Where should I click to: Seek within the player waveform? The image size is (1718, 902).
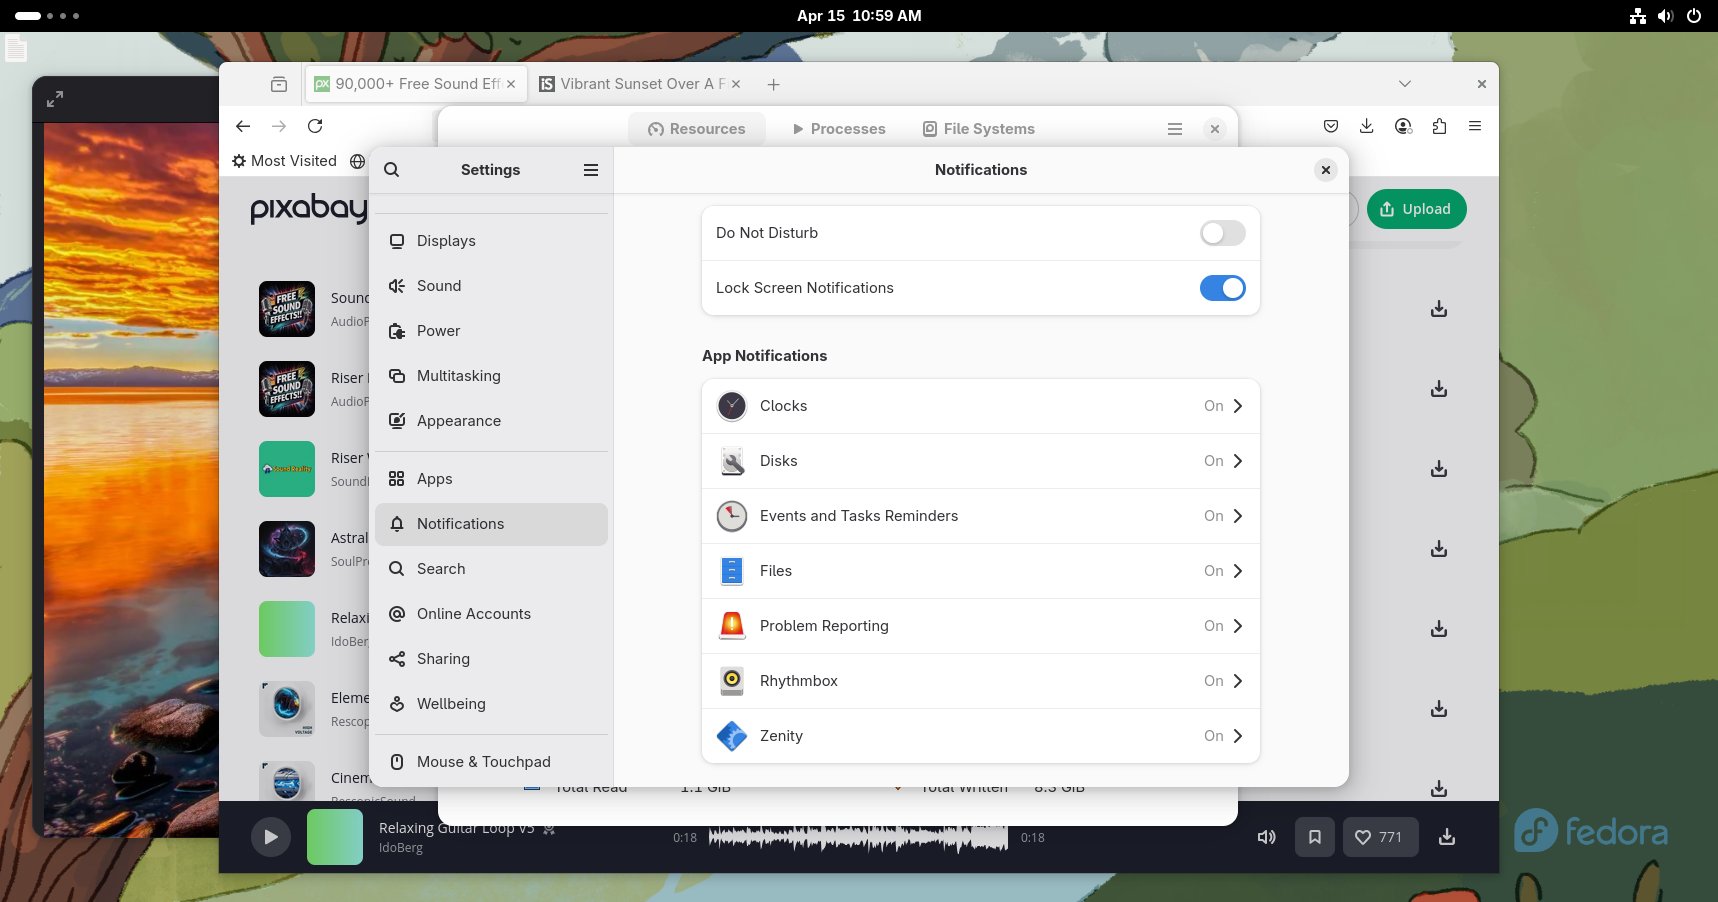(x=858, y=838)
